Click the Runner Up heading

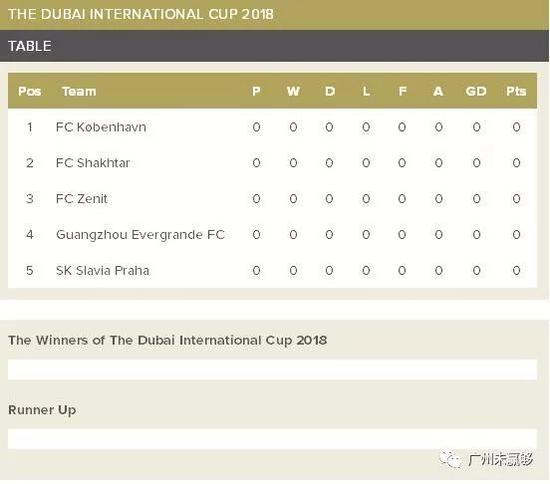(42, 410)
